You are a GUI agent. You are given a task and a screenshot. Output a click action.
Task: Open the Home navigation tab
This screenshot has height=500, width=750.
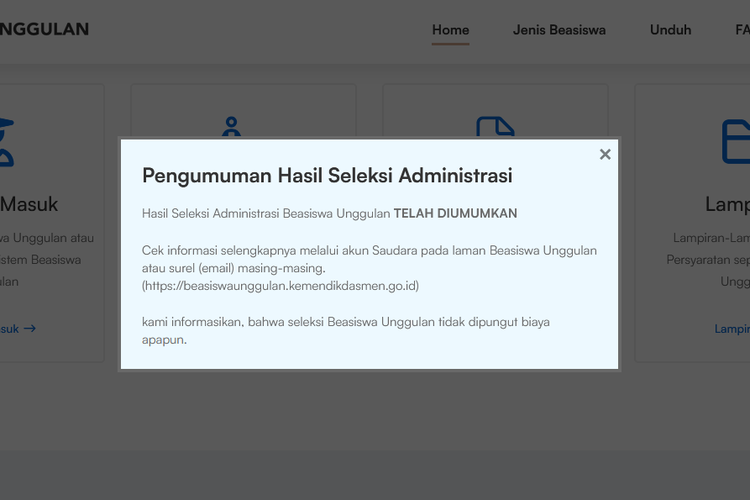pos(450,30)
